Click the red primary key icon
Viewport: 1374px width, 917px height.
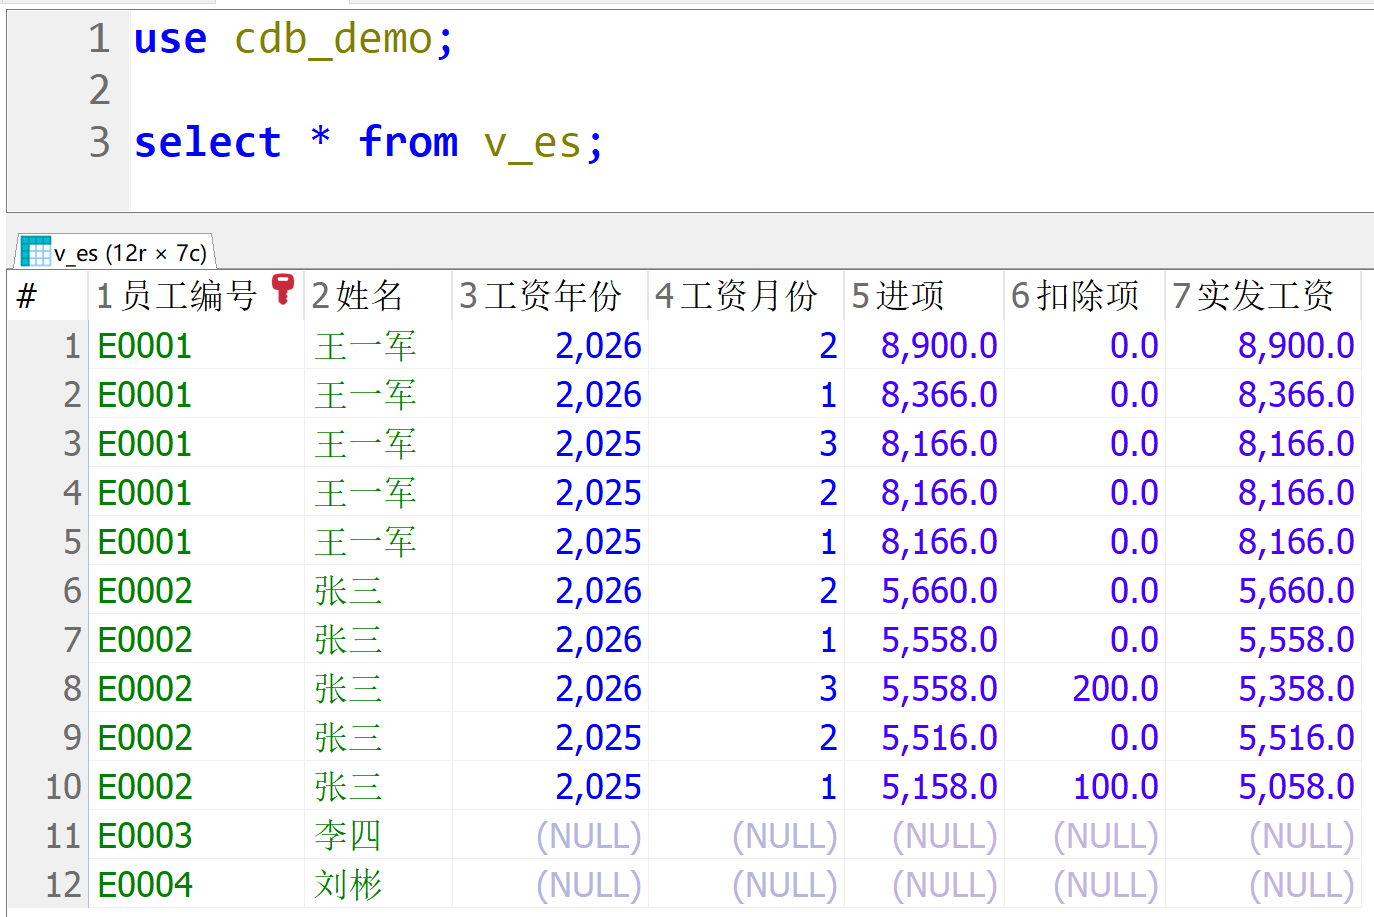click(283, 289)
